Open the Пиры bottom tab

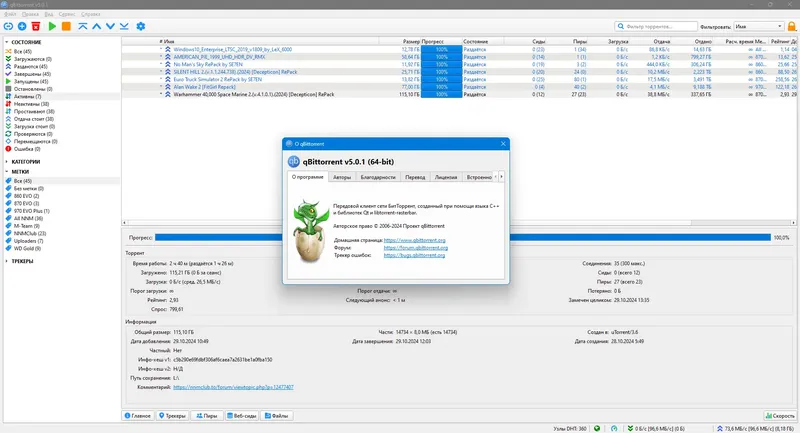tap(207, 416)
